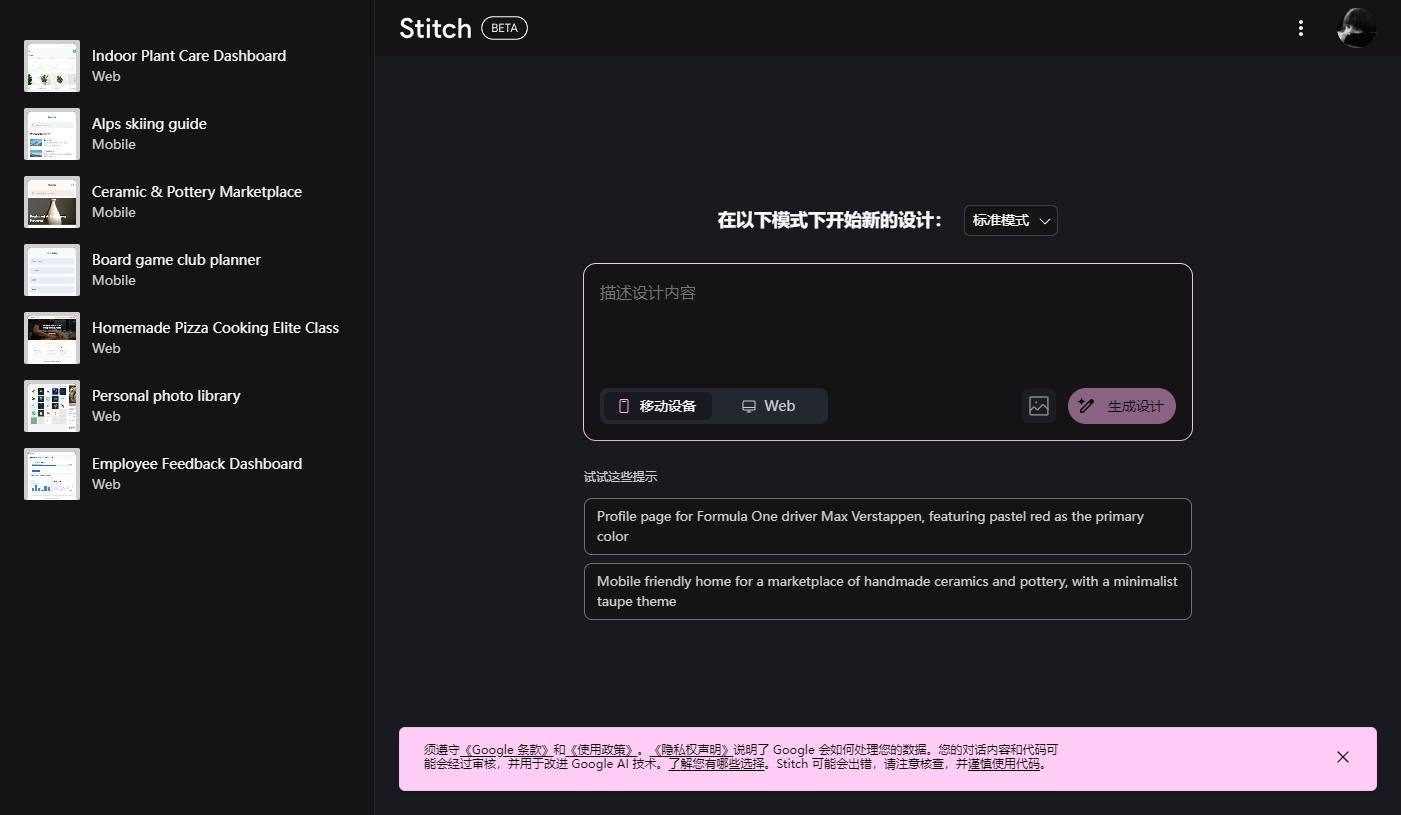Open the Personal photo library project
The image size is (1401, 815).
[187, 406]
